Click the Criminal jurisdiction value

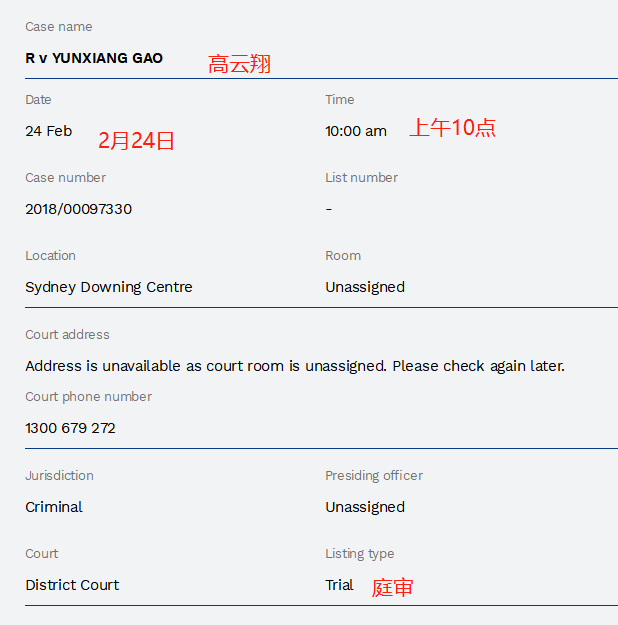(x=54, y=507)
